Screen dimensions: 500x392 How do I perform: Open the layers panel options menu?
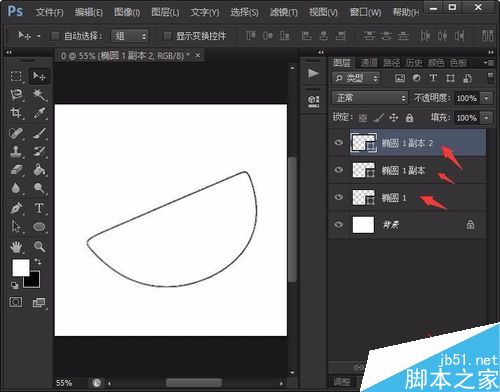point(489,63)
